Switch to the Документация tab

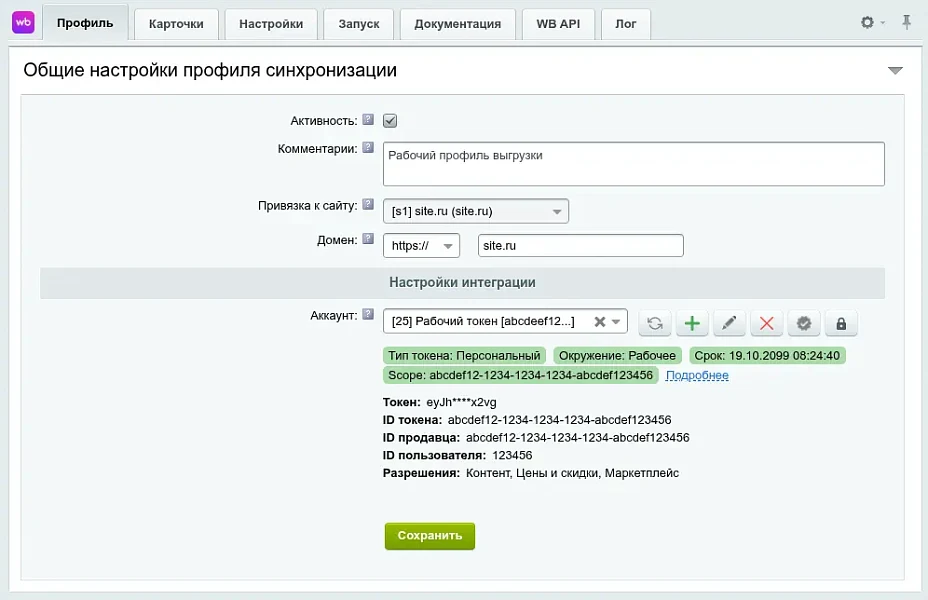457,24
